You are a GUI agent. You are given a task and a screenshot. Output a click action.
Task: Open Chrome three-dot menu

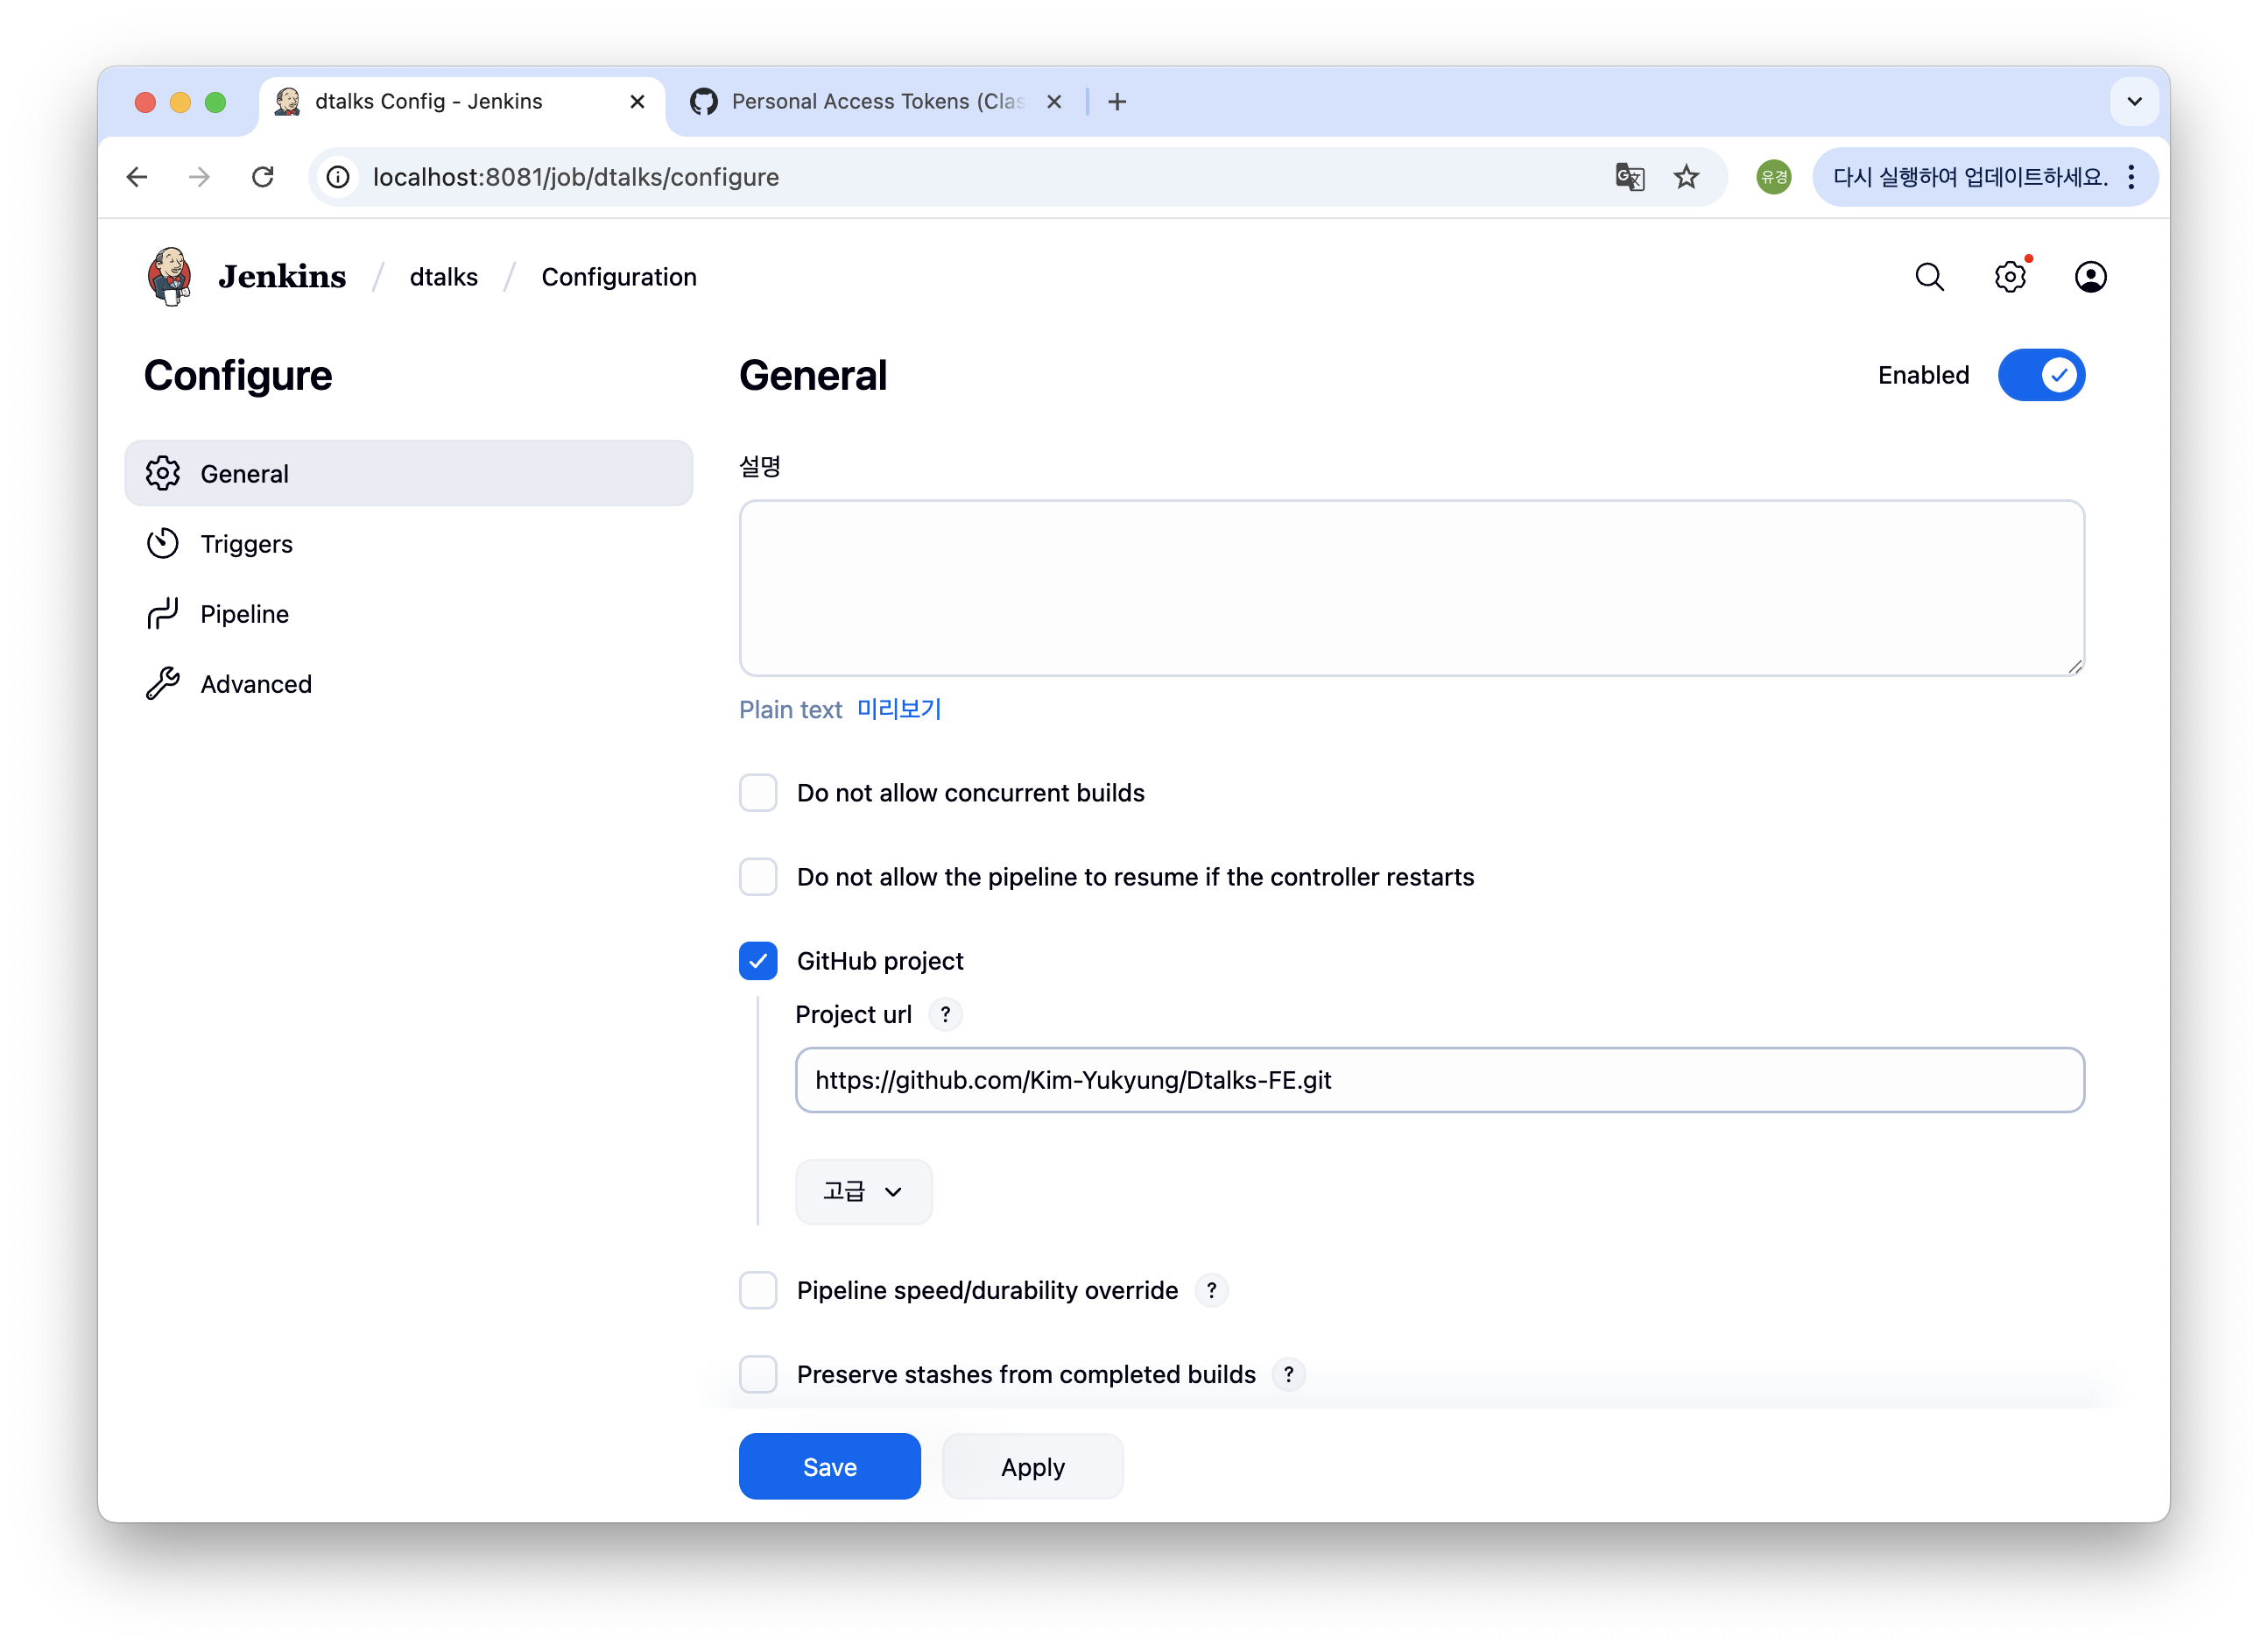[2131, 177]
